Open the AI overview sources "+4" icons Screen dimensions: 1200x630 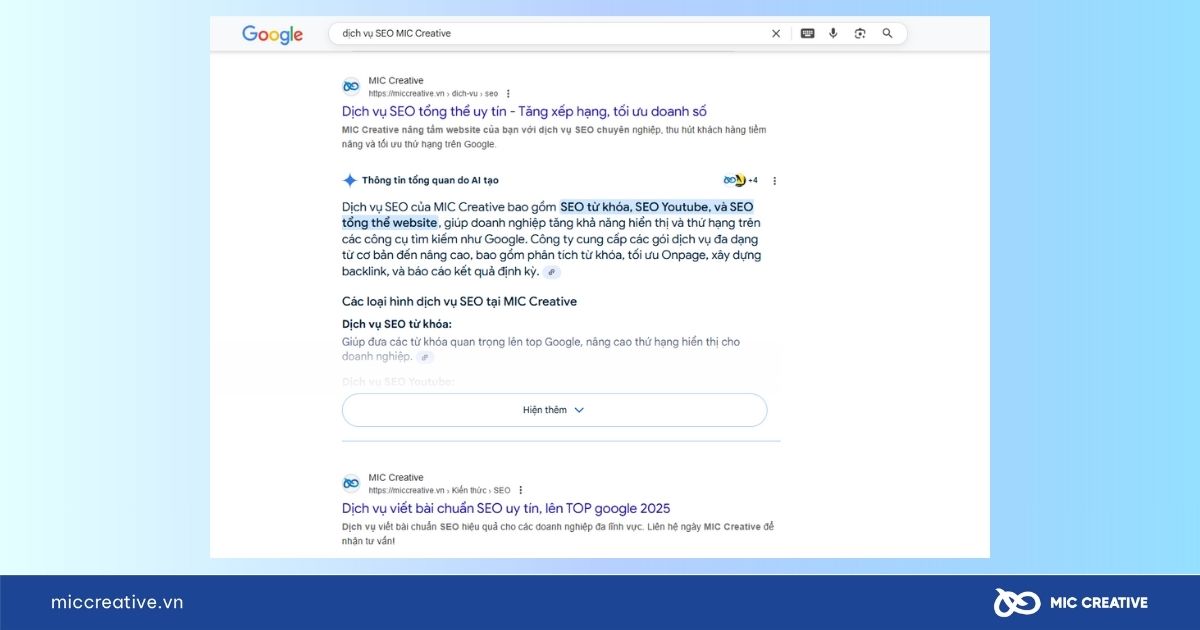point(740,181)
